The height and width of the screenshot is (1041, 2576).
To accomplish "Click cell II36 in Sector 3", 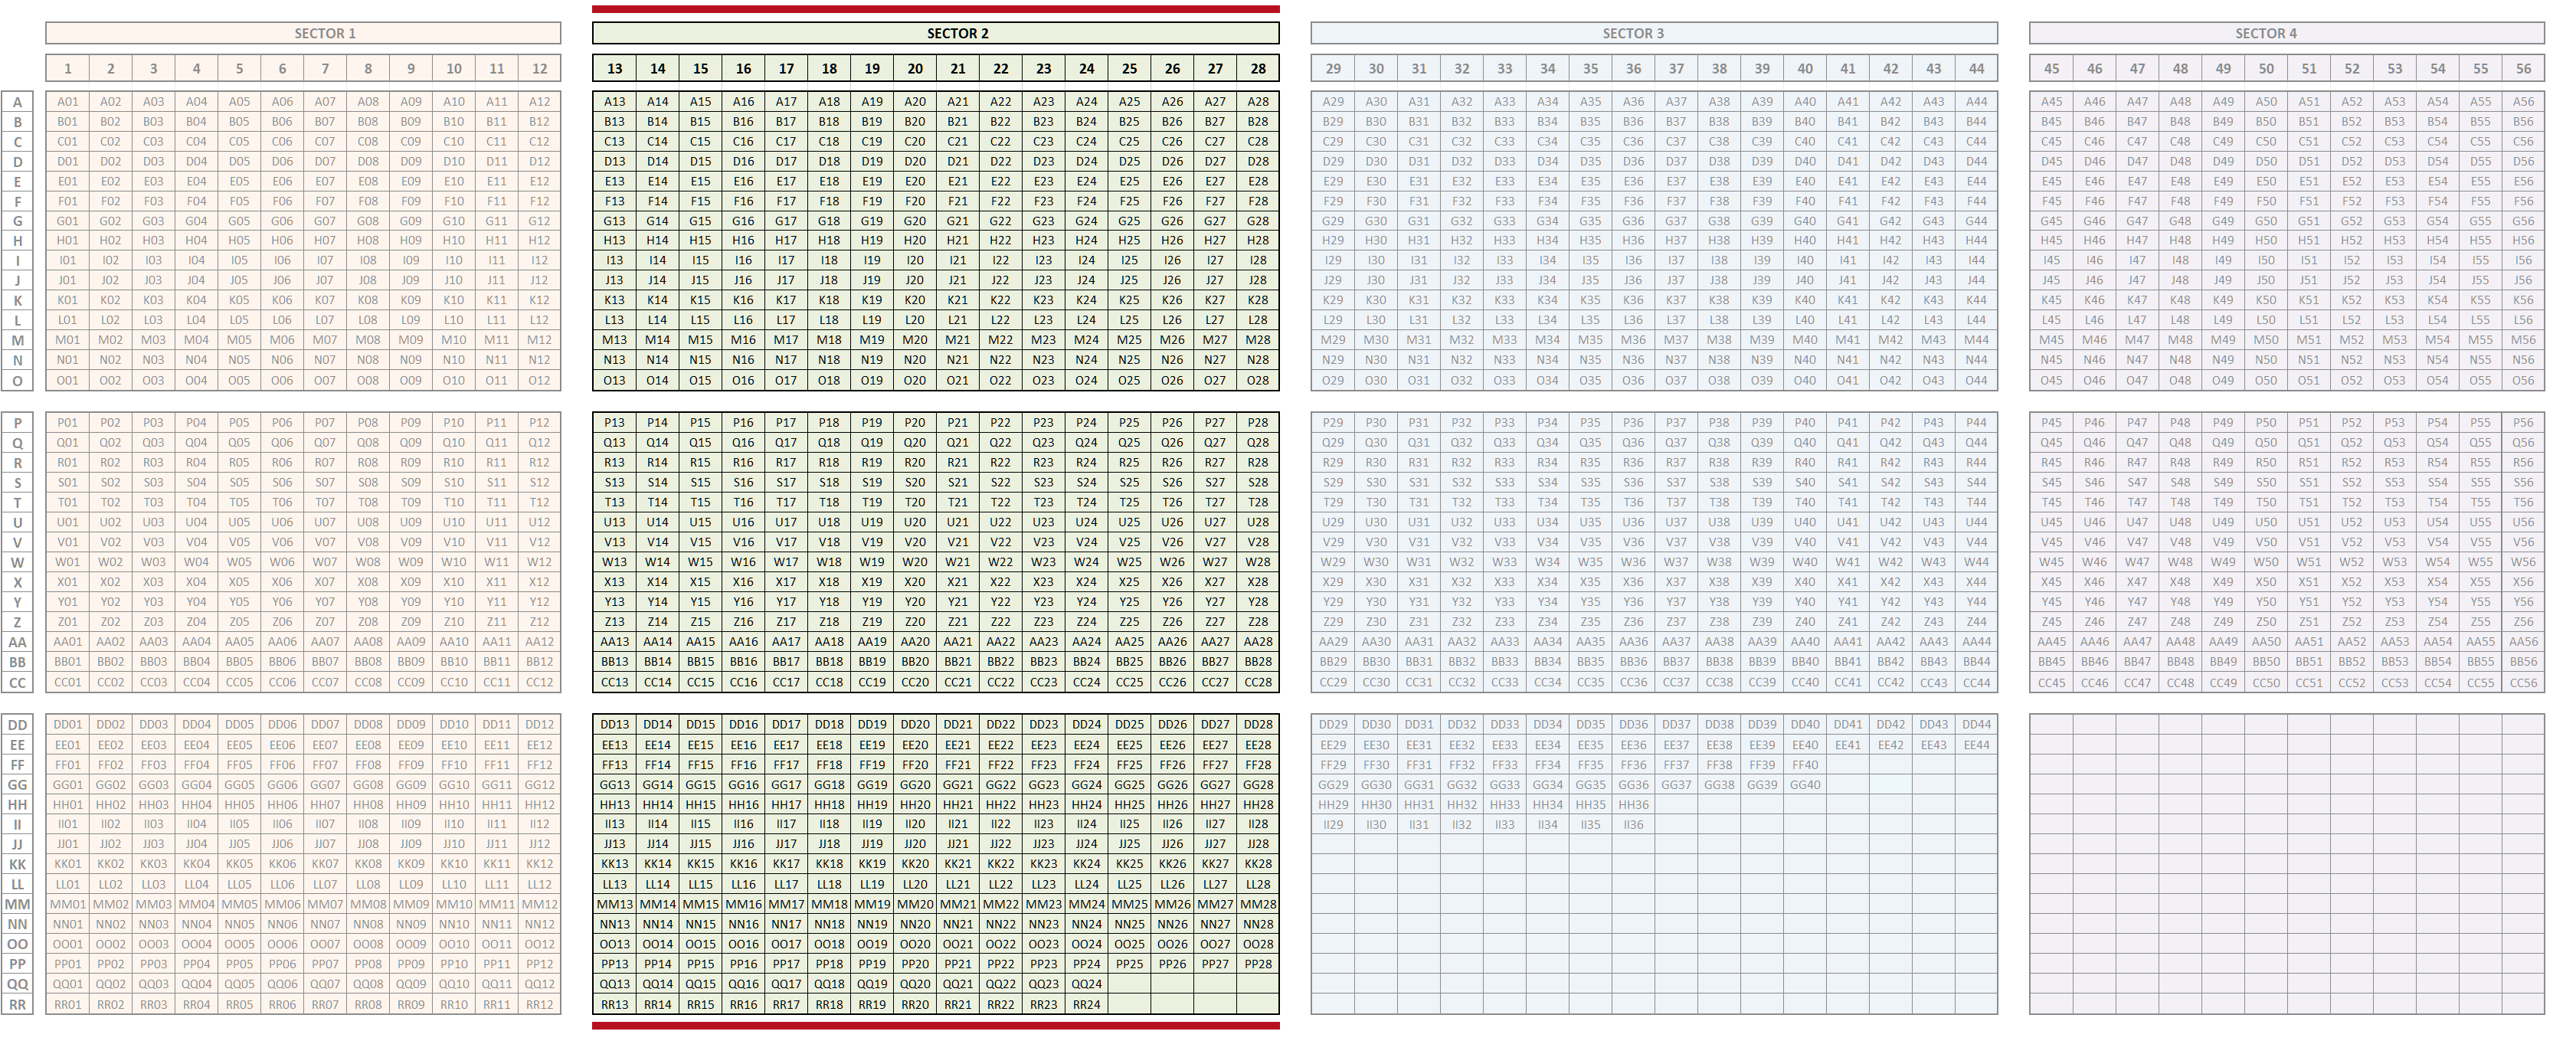I will point(1633,825).
